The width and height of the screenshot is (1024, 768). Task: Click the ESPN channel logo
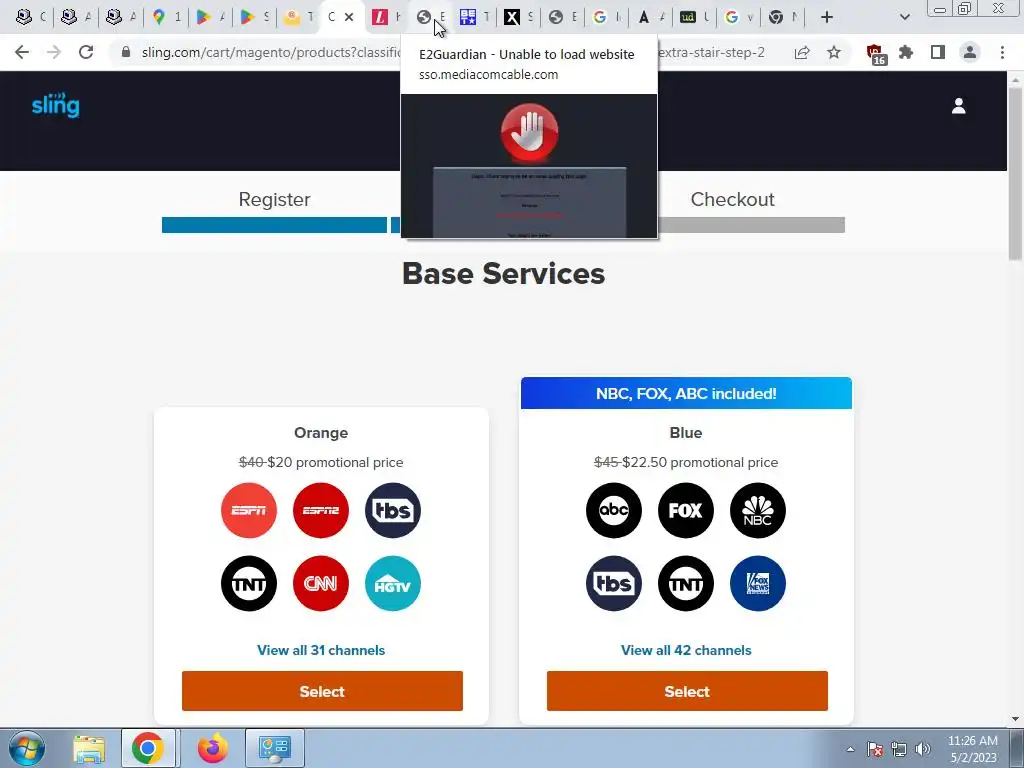tap(249, 510)
